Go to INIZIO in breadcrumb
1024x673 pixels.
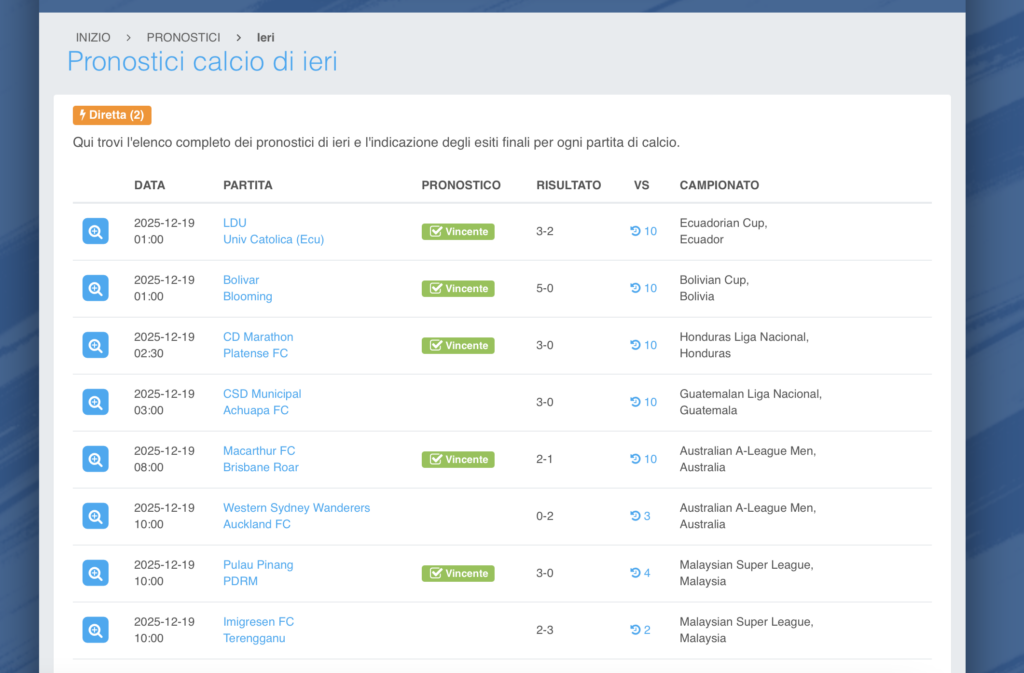tap(93, 38)
